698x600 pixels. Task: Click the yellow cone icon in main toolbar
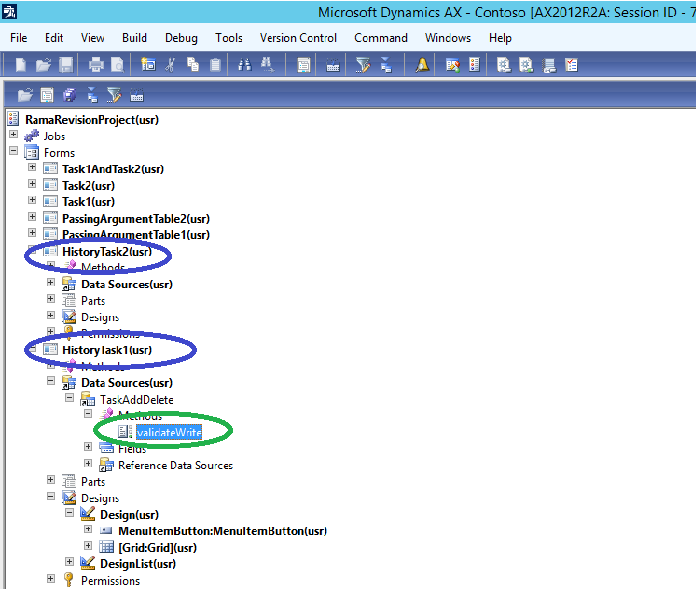click(422, 65)
